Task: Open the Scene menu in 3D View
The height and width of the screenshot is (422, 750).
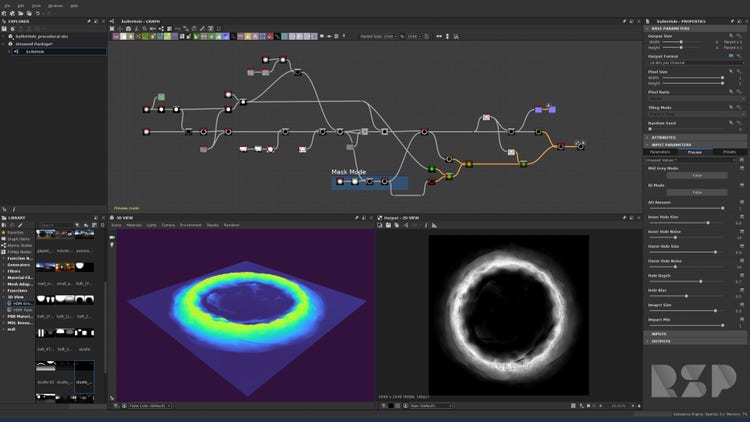Action: click(x=116, y=225)
